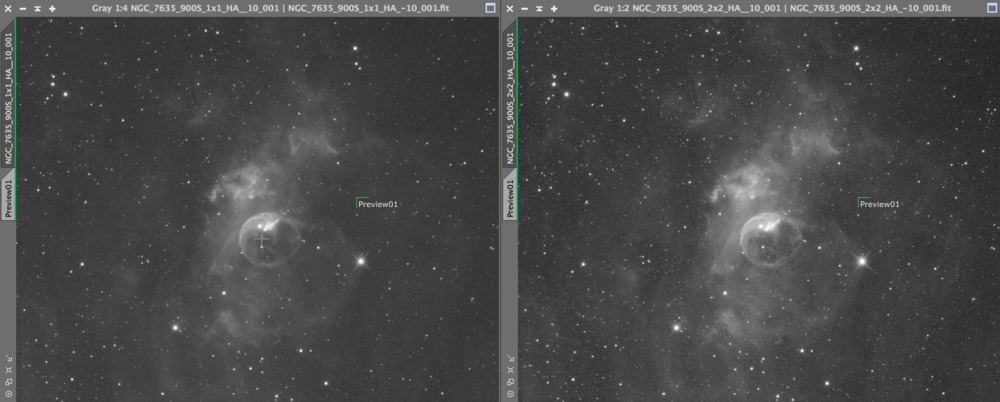
Task: Click the 1x1_HA window title text
Action: coord(270,8)
